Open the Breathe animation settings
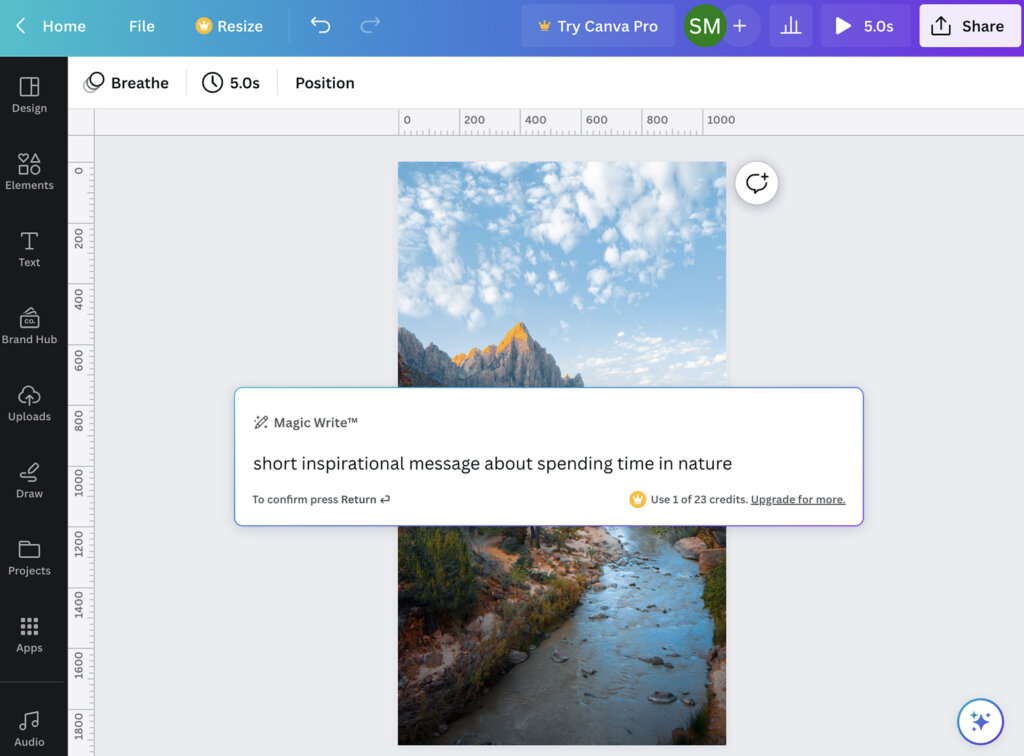This screenshot has height=756, width=1024. [126, 83]
